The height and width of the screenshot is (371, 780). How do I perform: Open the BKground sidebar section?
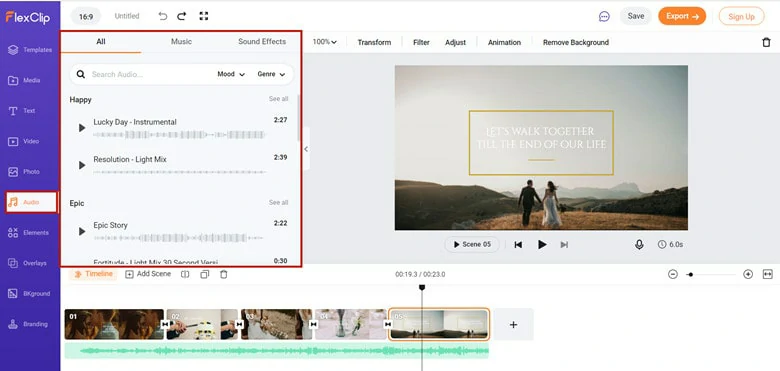[30, 293]
